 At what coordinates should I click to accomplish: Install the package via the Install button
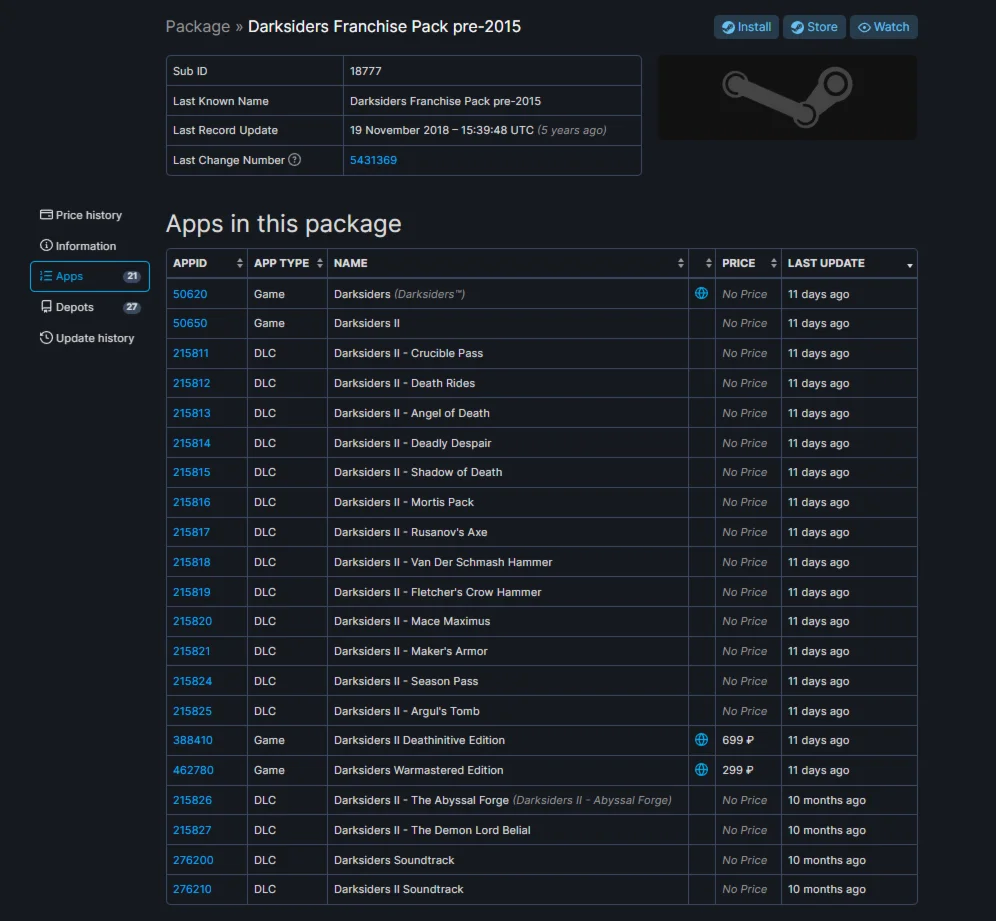click(746, 27)
